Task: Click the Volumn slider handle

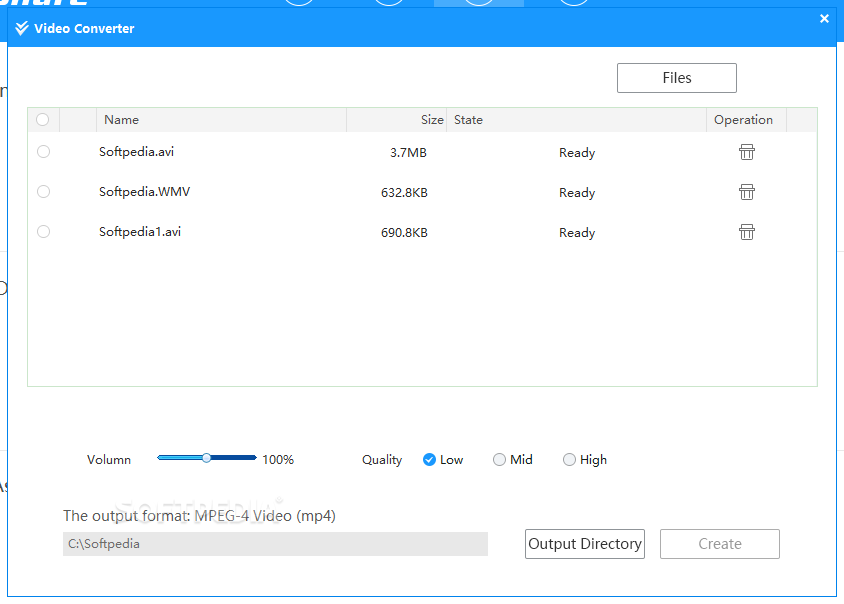Action: [207, 458]
